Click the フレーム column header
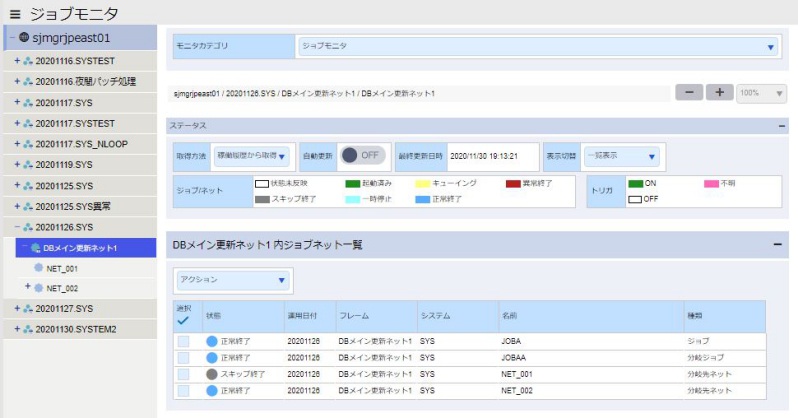Image resolution: width=798 pixels, height=418 pixels. point(377,316)
